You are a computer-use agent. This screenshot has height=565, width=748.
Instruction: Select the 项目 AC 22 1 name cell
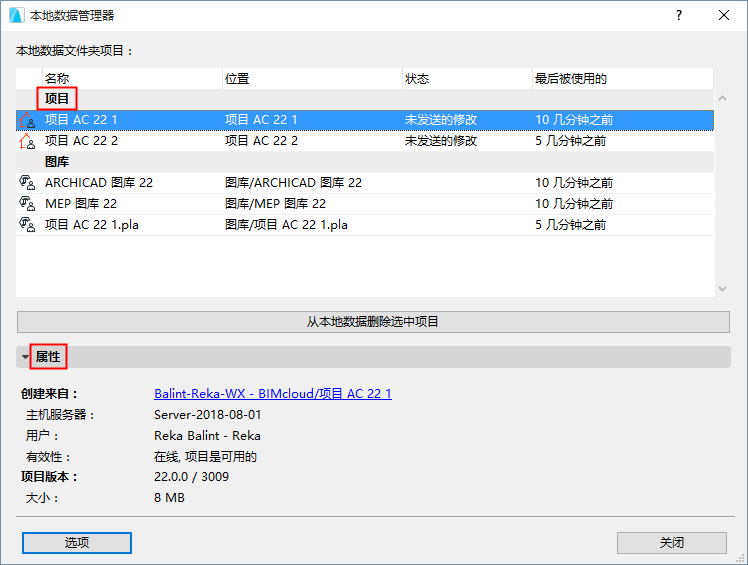tap(81, 120)
